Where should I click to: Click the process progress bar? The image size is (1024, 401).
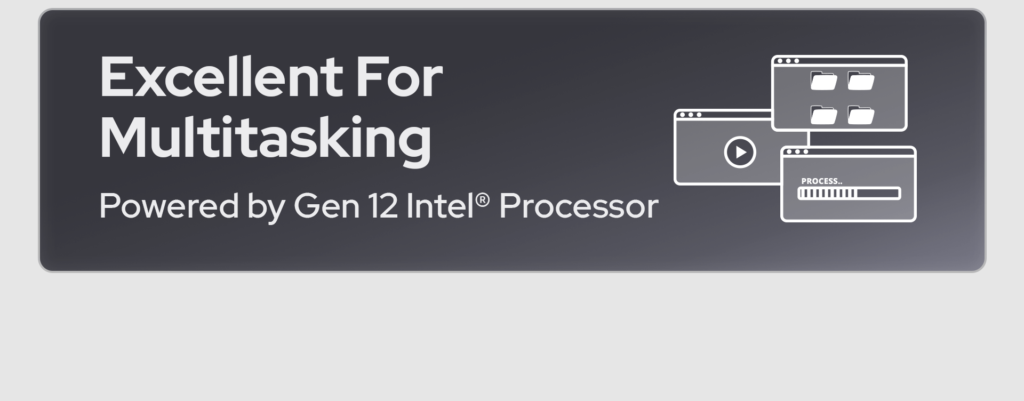850,194
